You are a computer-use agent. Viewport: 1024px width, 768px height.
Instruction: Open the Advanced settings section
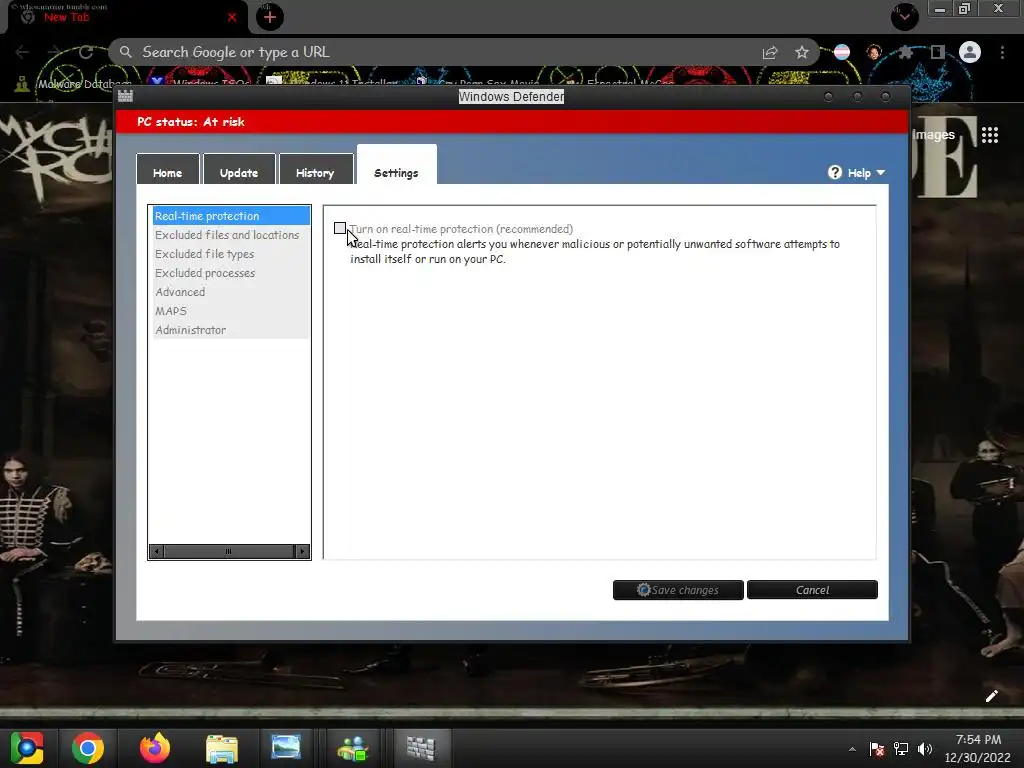pyautogui.click(x=231, y=291)
